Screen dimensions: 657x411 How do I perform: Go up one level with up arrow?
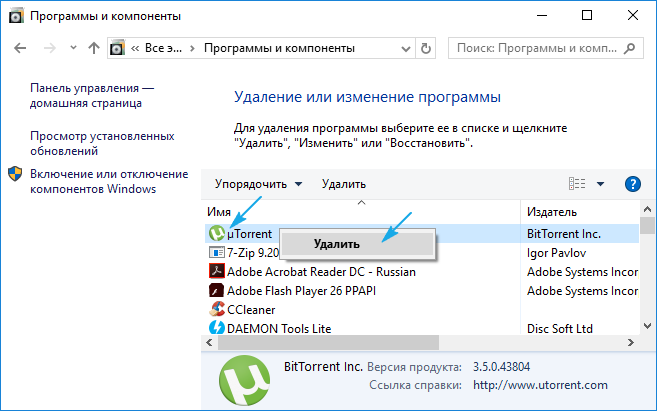(x=94, y=48)
